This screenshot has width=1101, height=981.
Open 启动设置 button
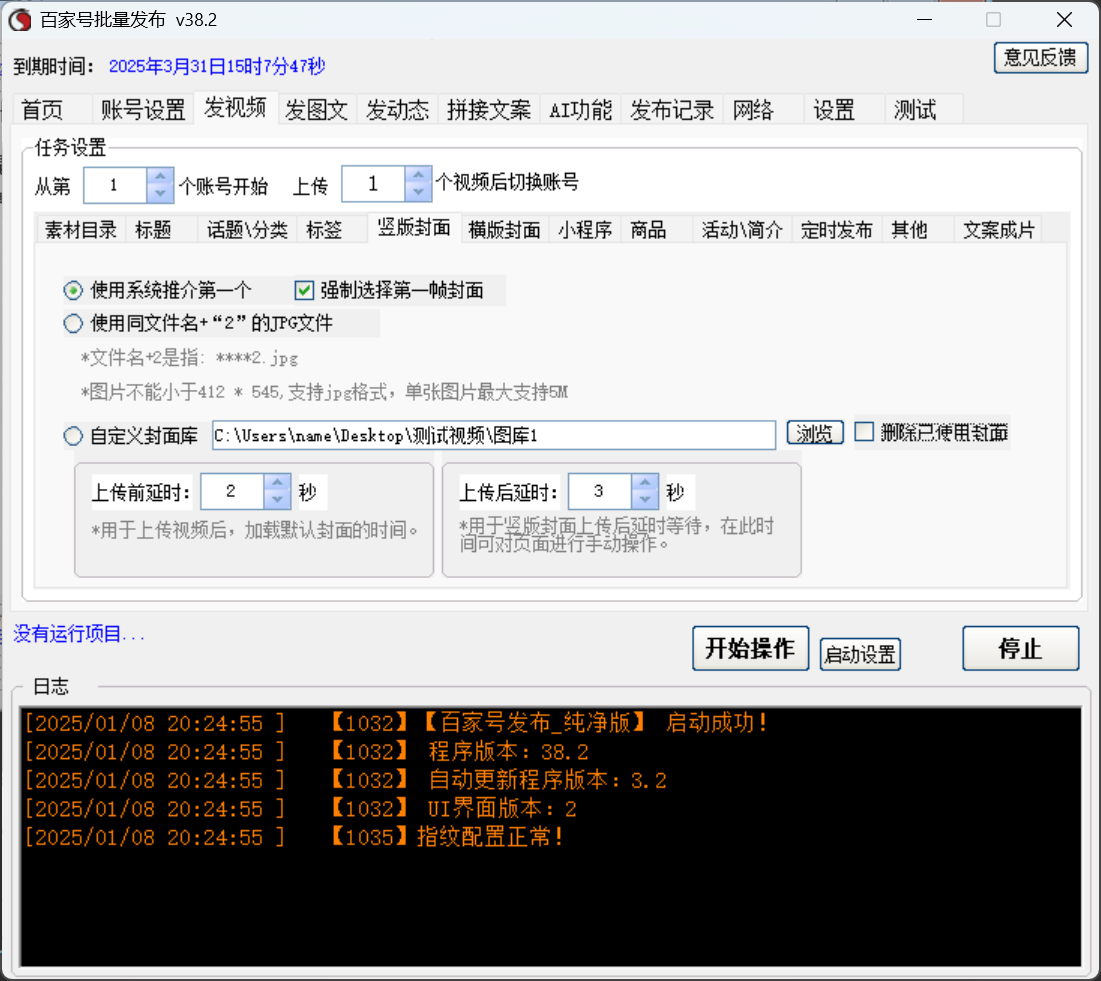coord(860,654)
